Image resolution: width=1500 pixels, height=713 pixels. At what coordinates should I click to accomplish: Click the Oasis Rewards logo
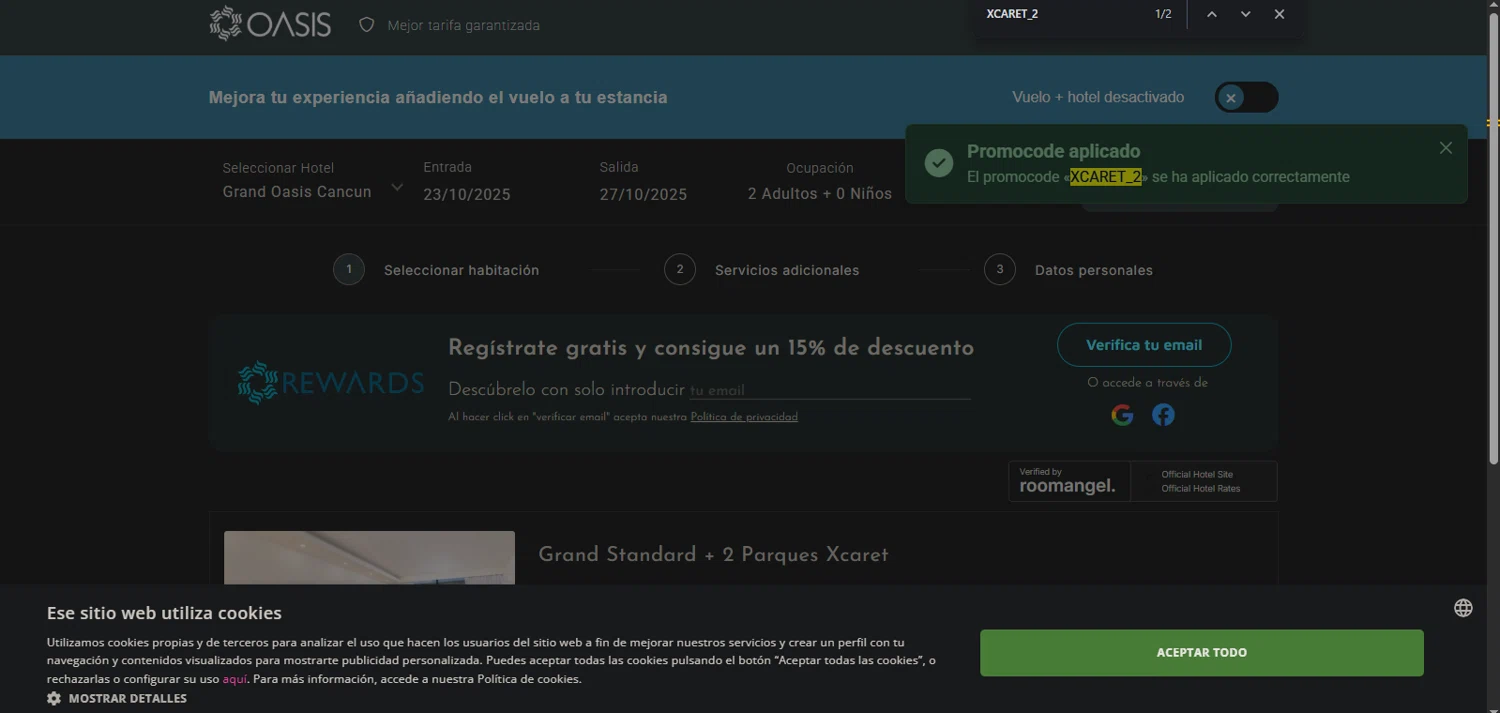330,383
